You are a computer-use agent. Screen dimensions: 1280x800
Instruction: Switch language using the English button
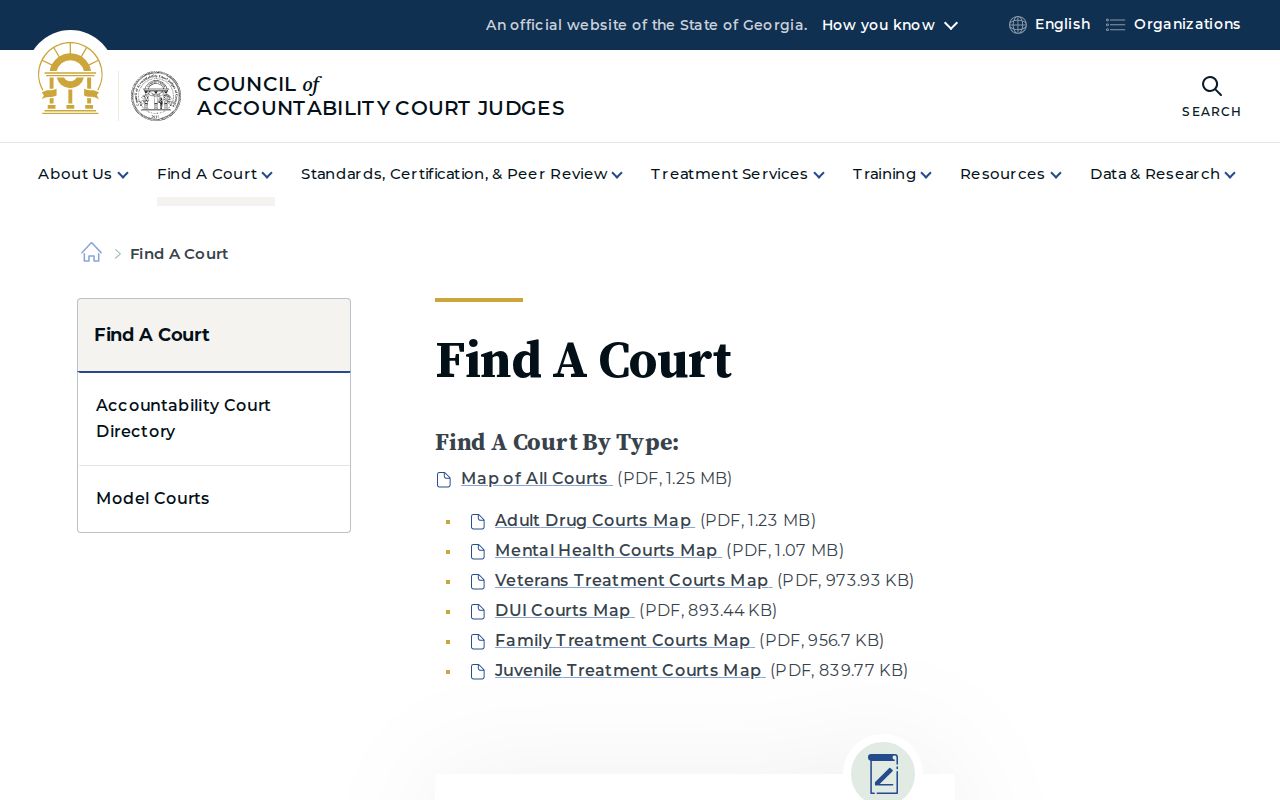(1062, 24)
